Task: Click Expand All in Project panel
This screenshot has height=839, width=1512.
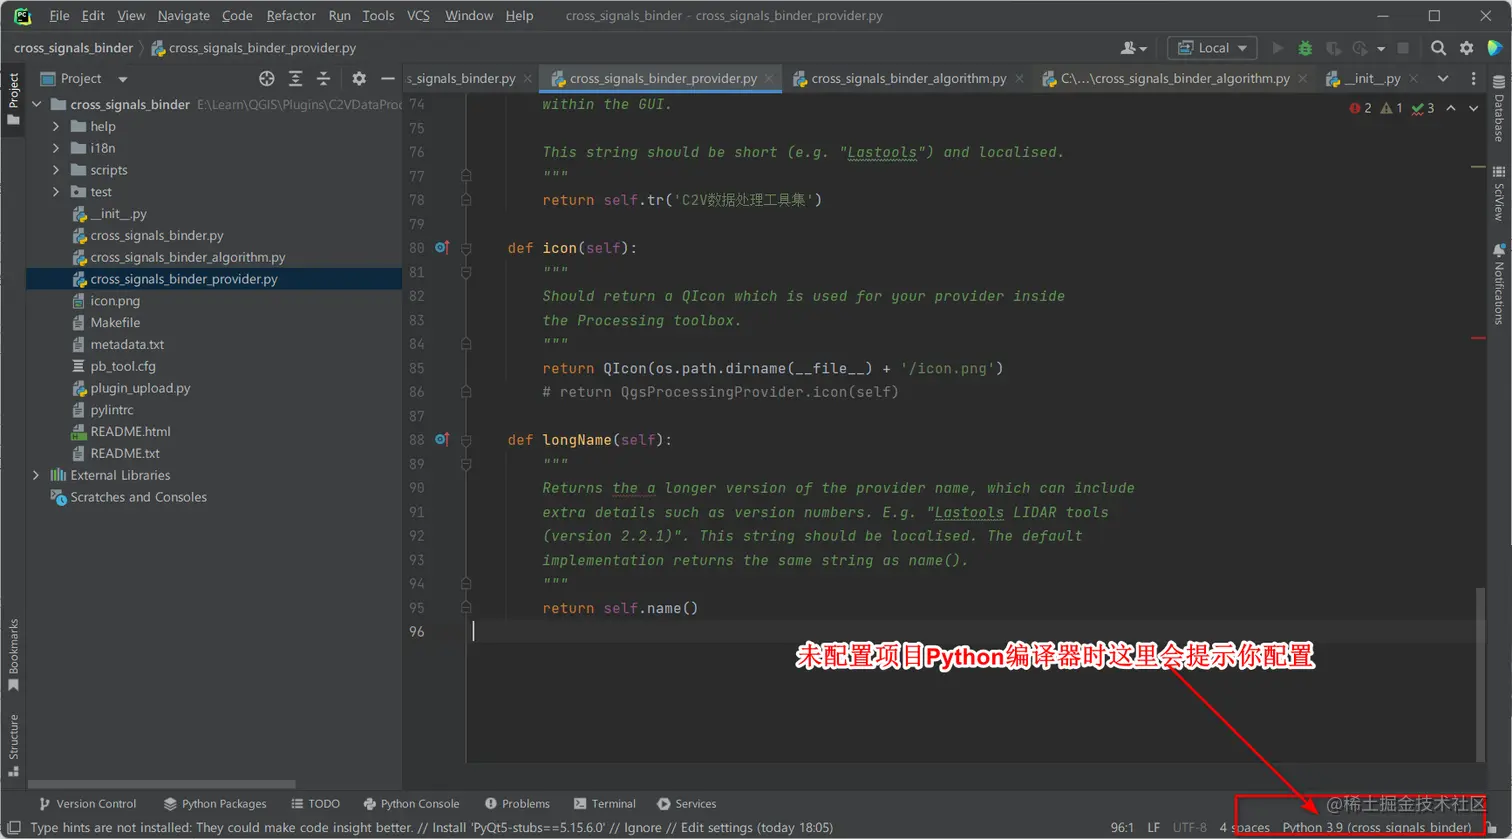Action: click(296, 79)
